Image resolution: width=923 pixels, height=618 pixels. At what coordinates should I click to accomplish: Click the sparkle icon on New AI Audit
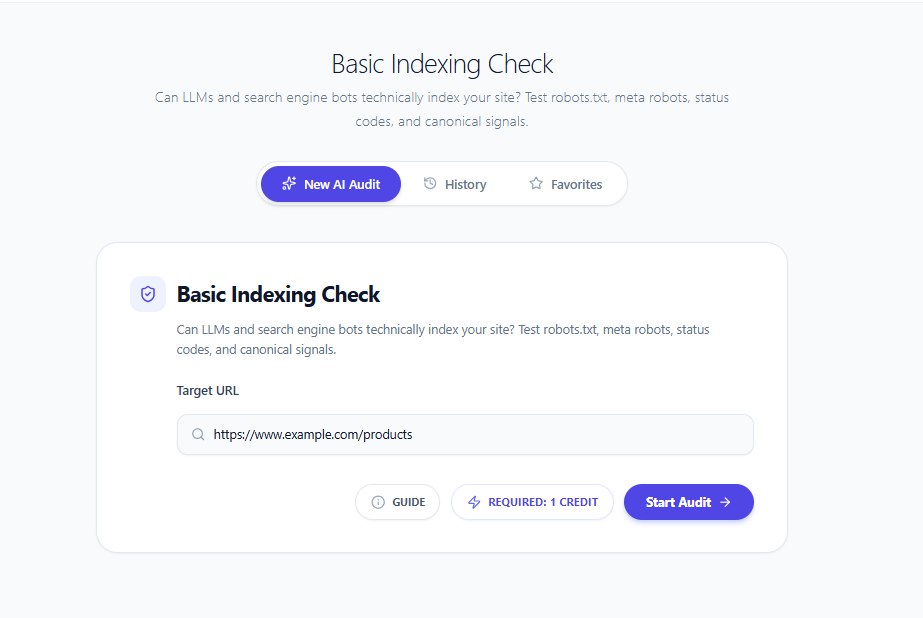point(289,183)
